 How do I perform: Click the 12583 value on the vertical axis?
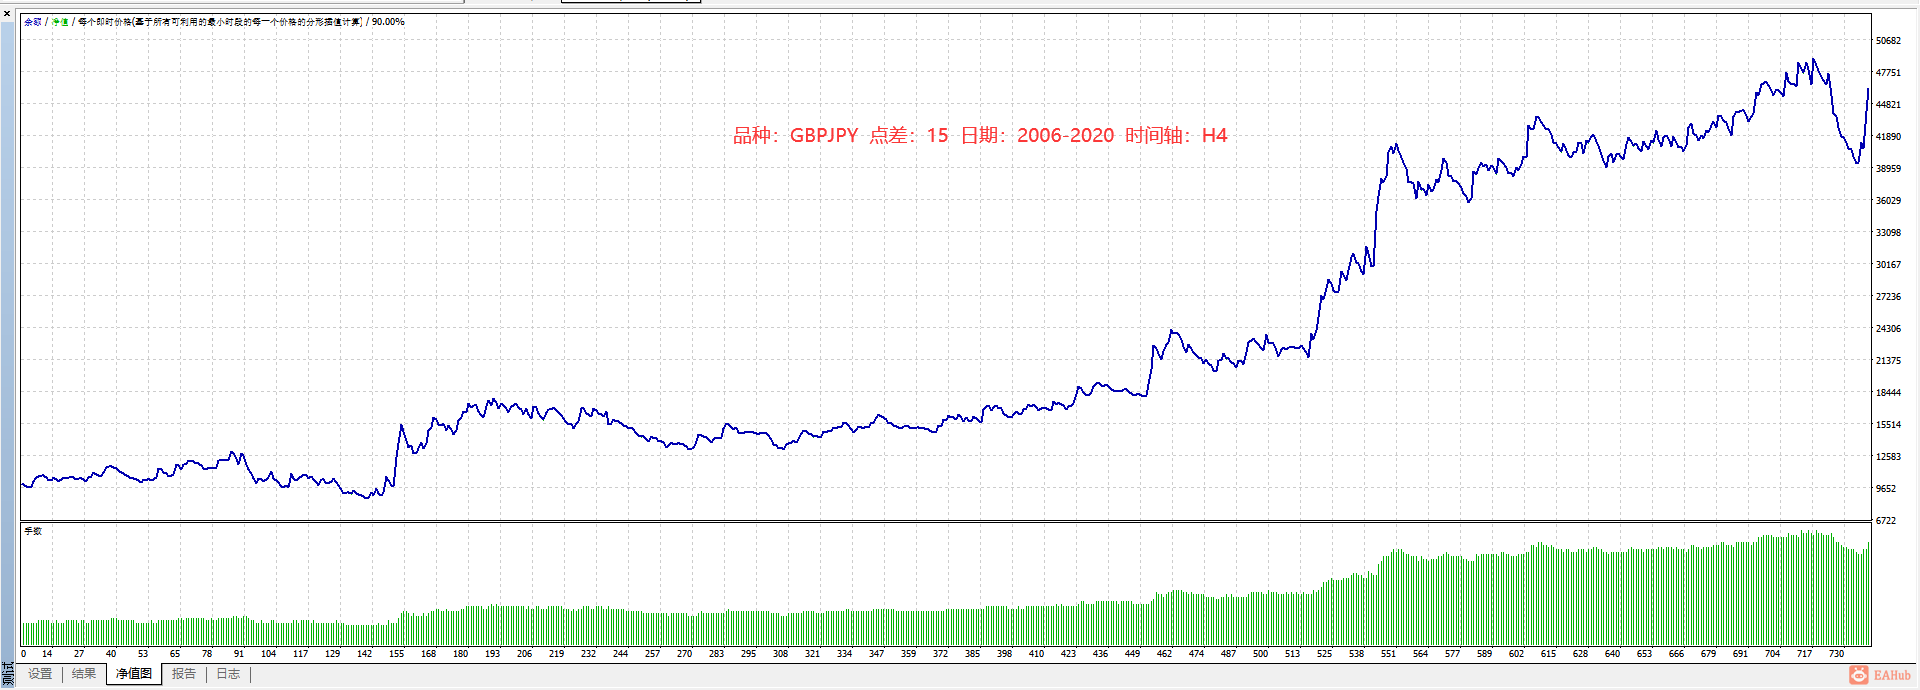click(x=1888, y=457)
